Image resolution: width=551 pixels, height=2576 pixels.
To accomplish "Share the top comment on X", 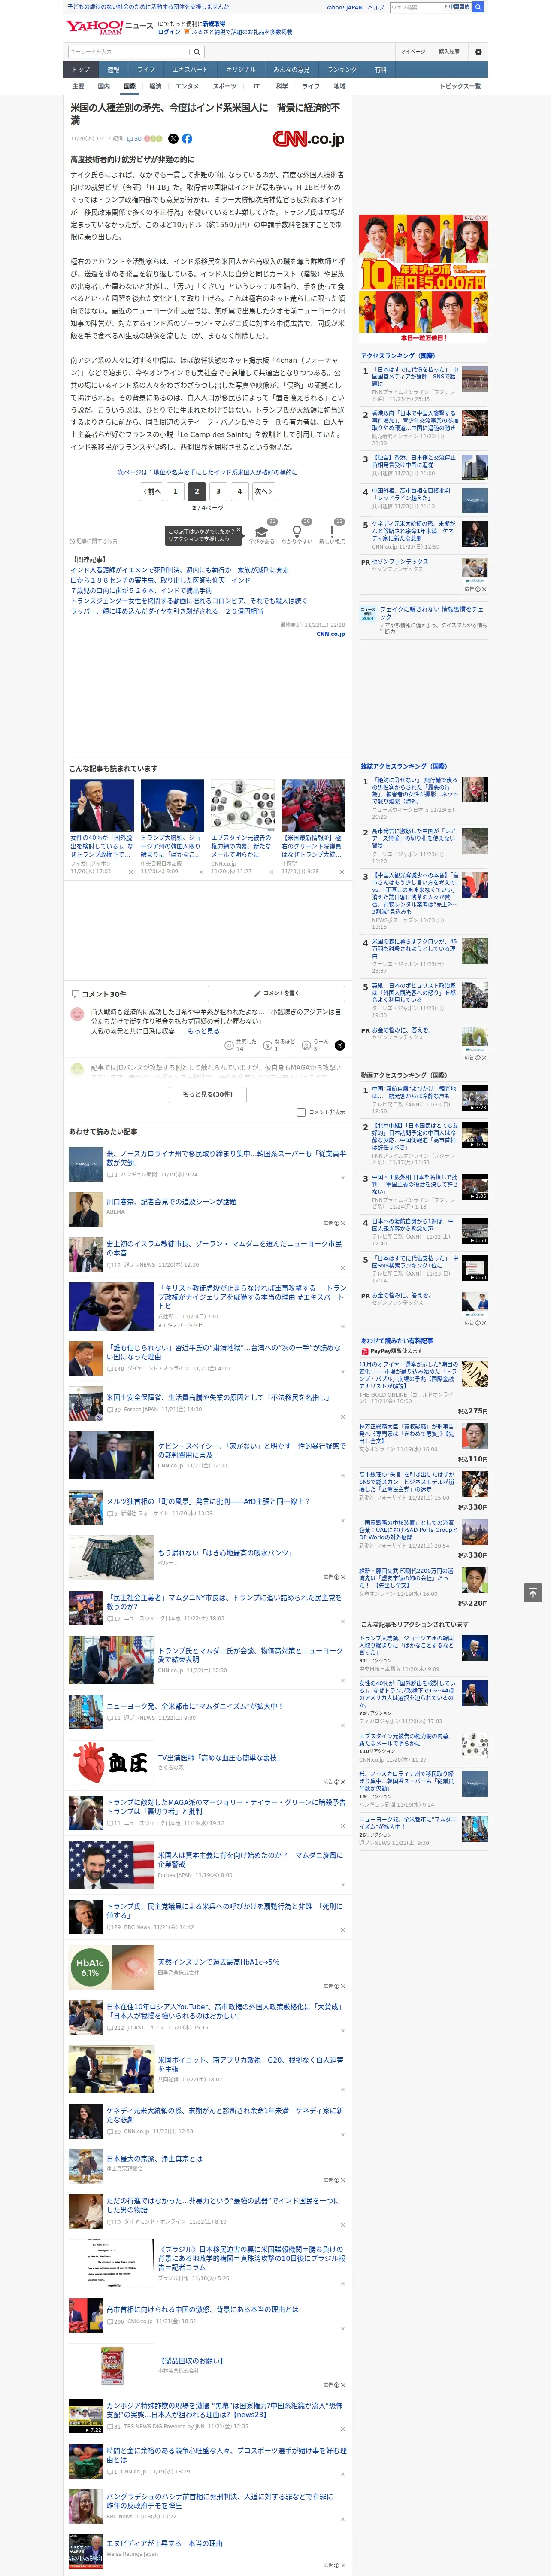I will point(339,1045).
